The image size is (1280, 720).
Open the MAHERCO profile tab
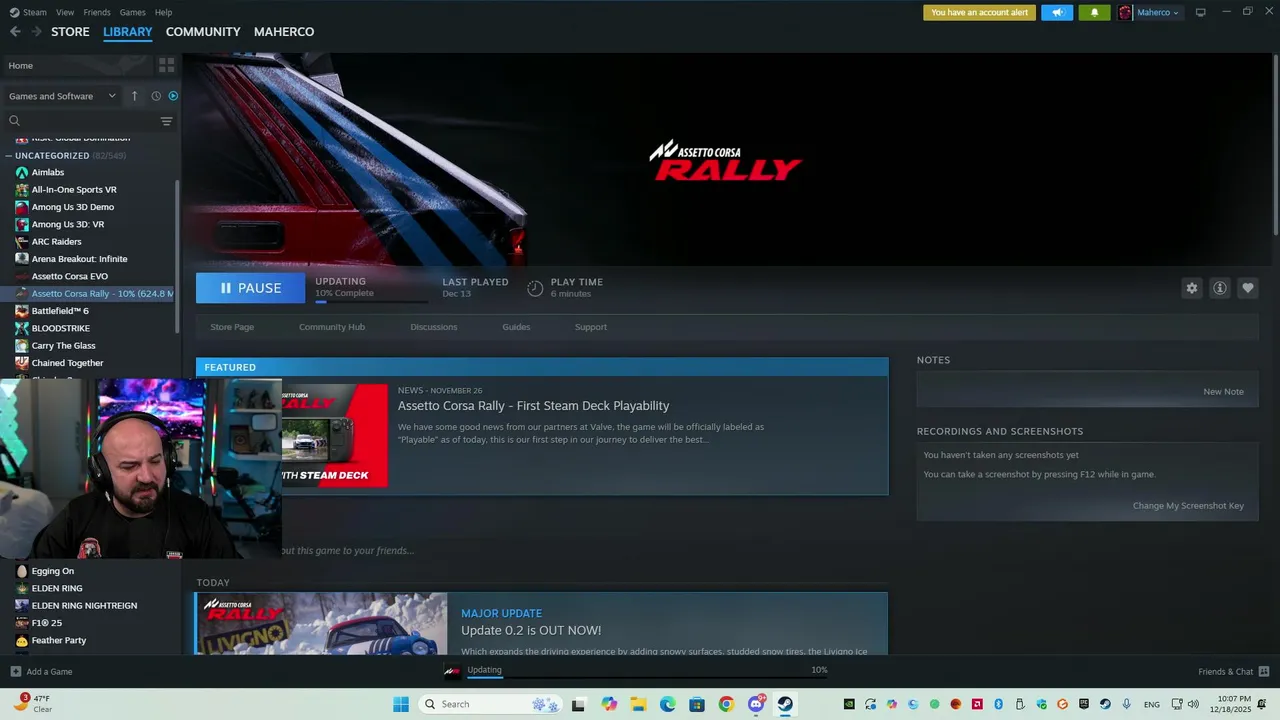[284, 32]
